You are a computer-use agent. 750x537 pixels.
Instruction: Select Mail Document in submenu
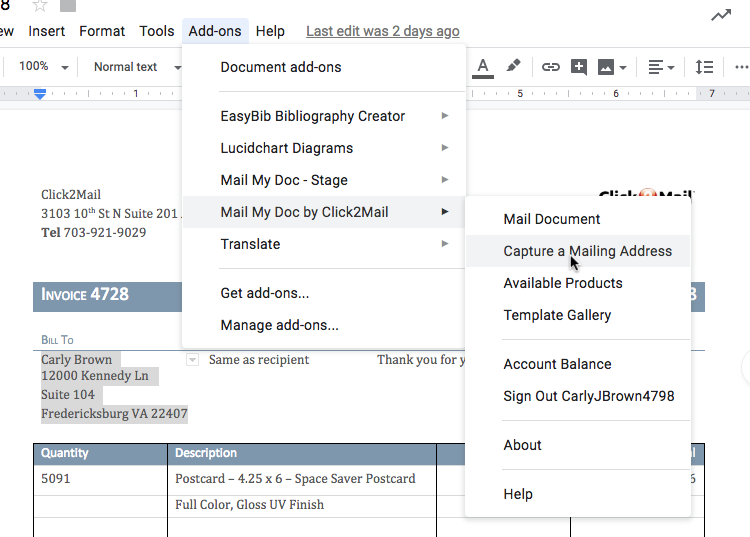point(578,219)
